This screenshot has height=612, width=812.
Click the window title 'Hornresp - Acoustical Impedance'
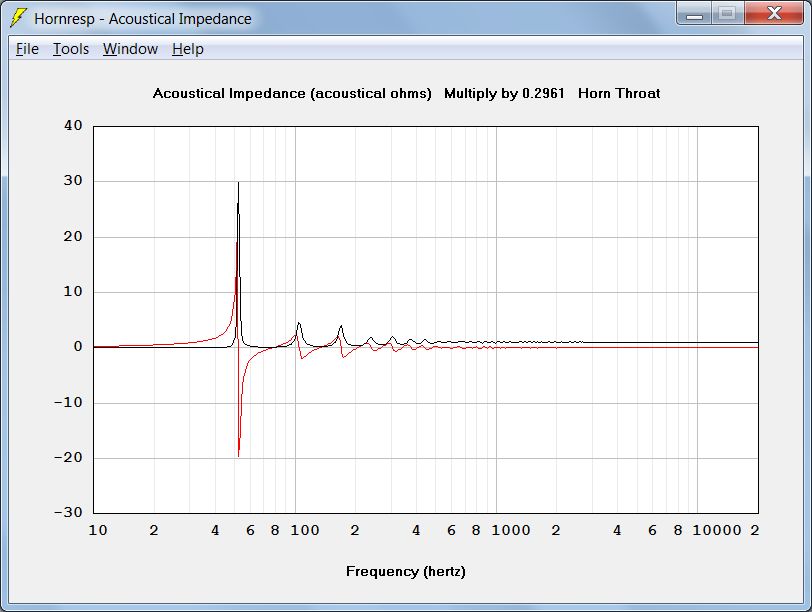click(x=143, y=19)
